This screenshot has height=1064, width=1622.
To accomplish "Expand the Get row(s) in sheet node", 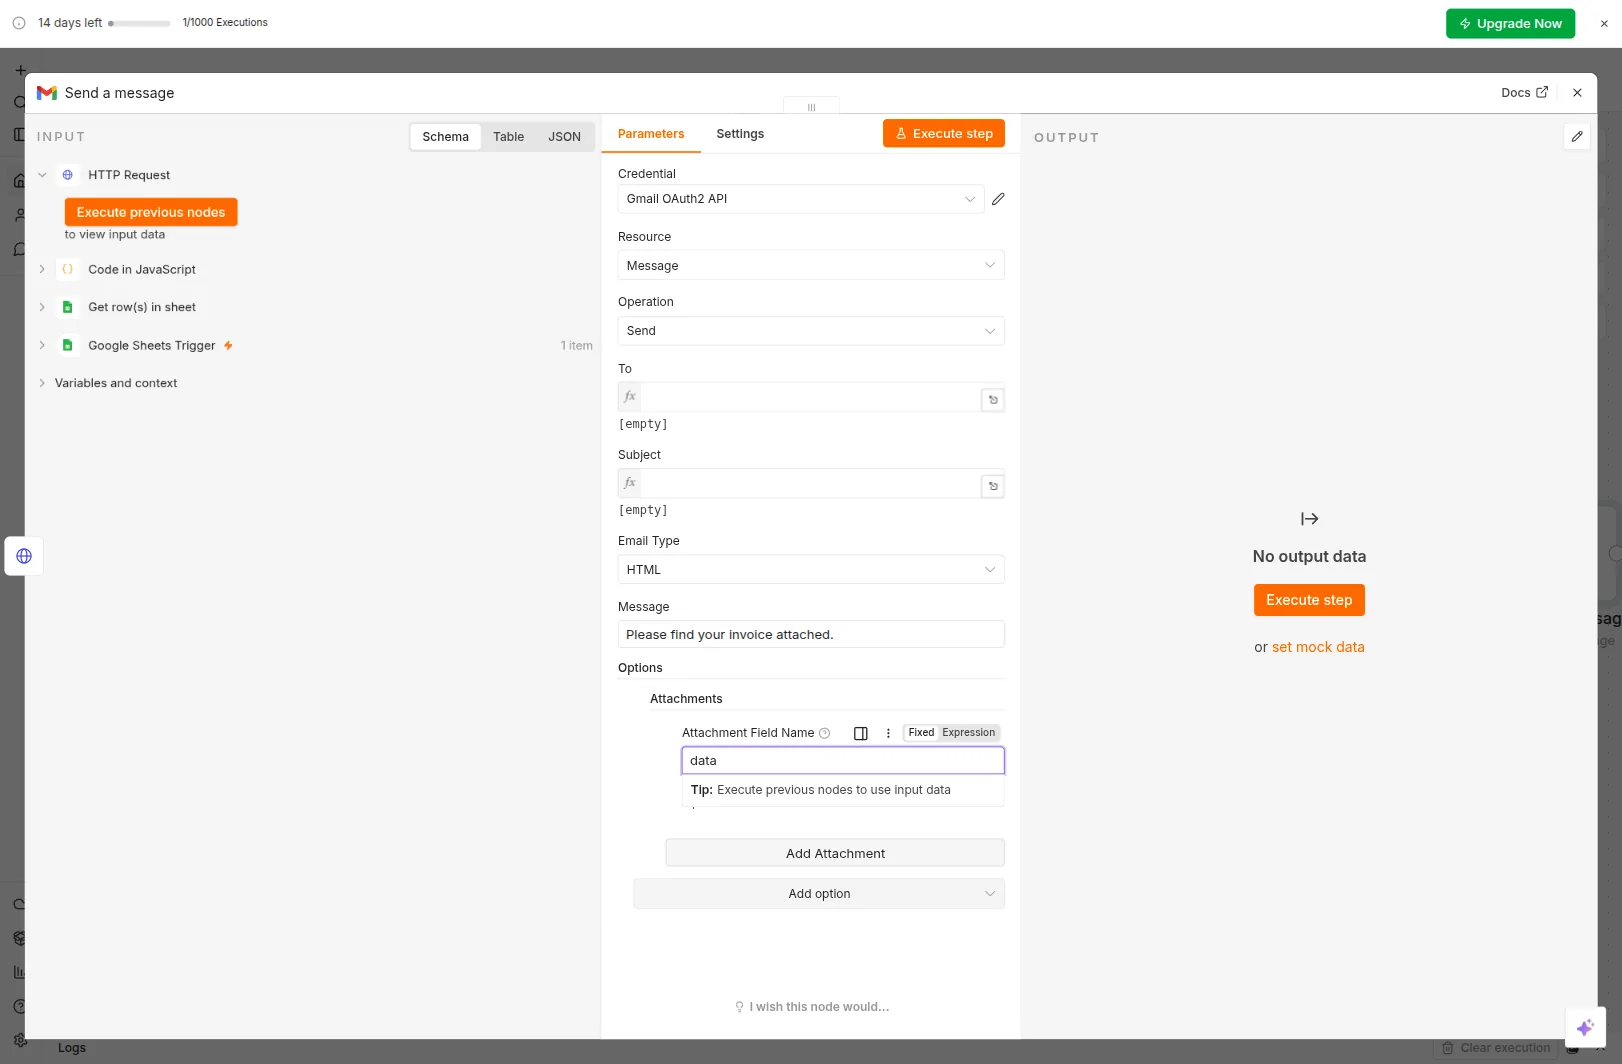I will (42, 308).
